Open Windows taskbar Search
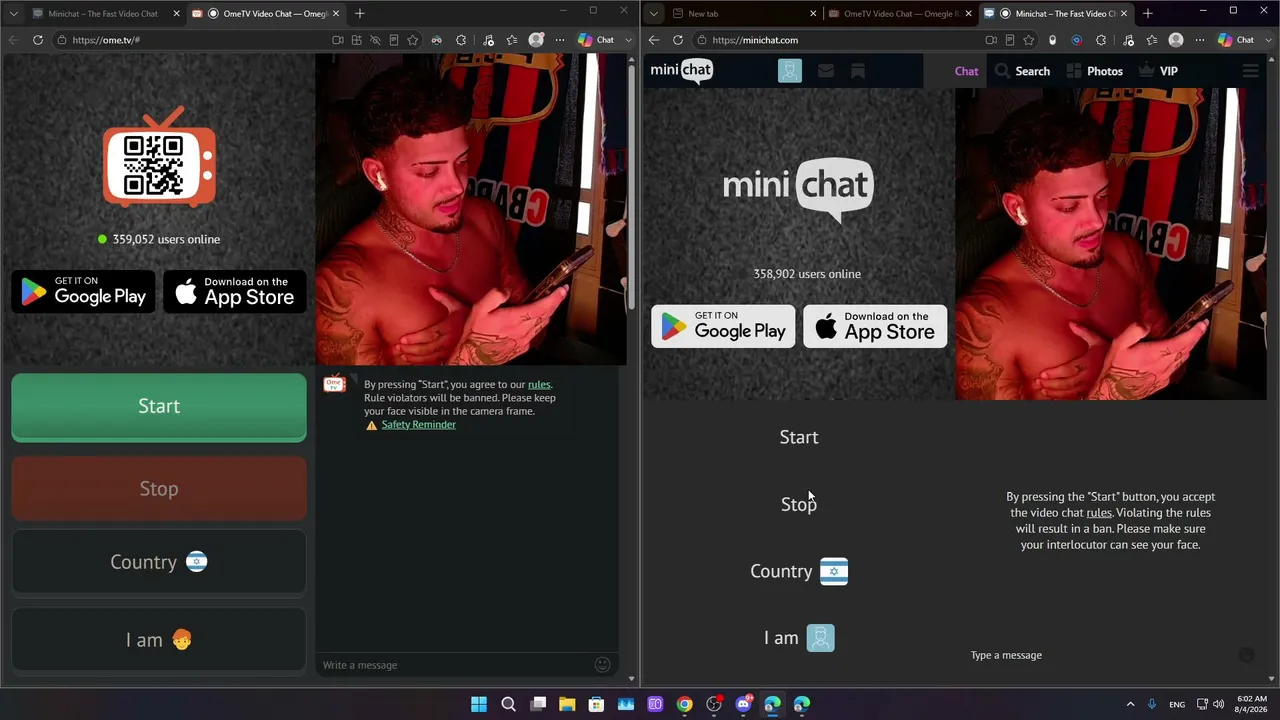The width and height of the screenshot is (1280, 720). 508,704
